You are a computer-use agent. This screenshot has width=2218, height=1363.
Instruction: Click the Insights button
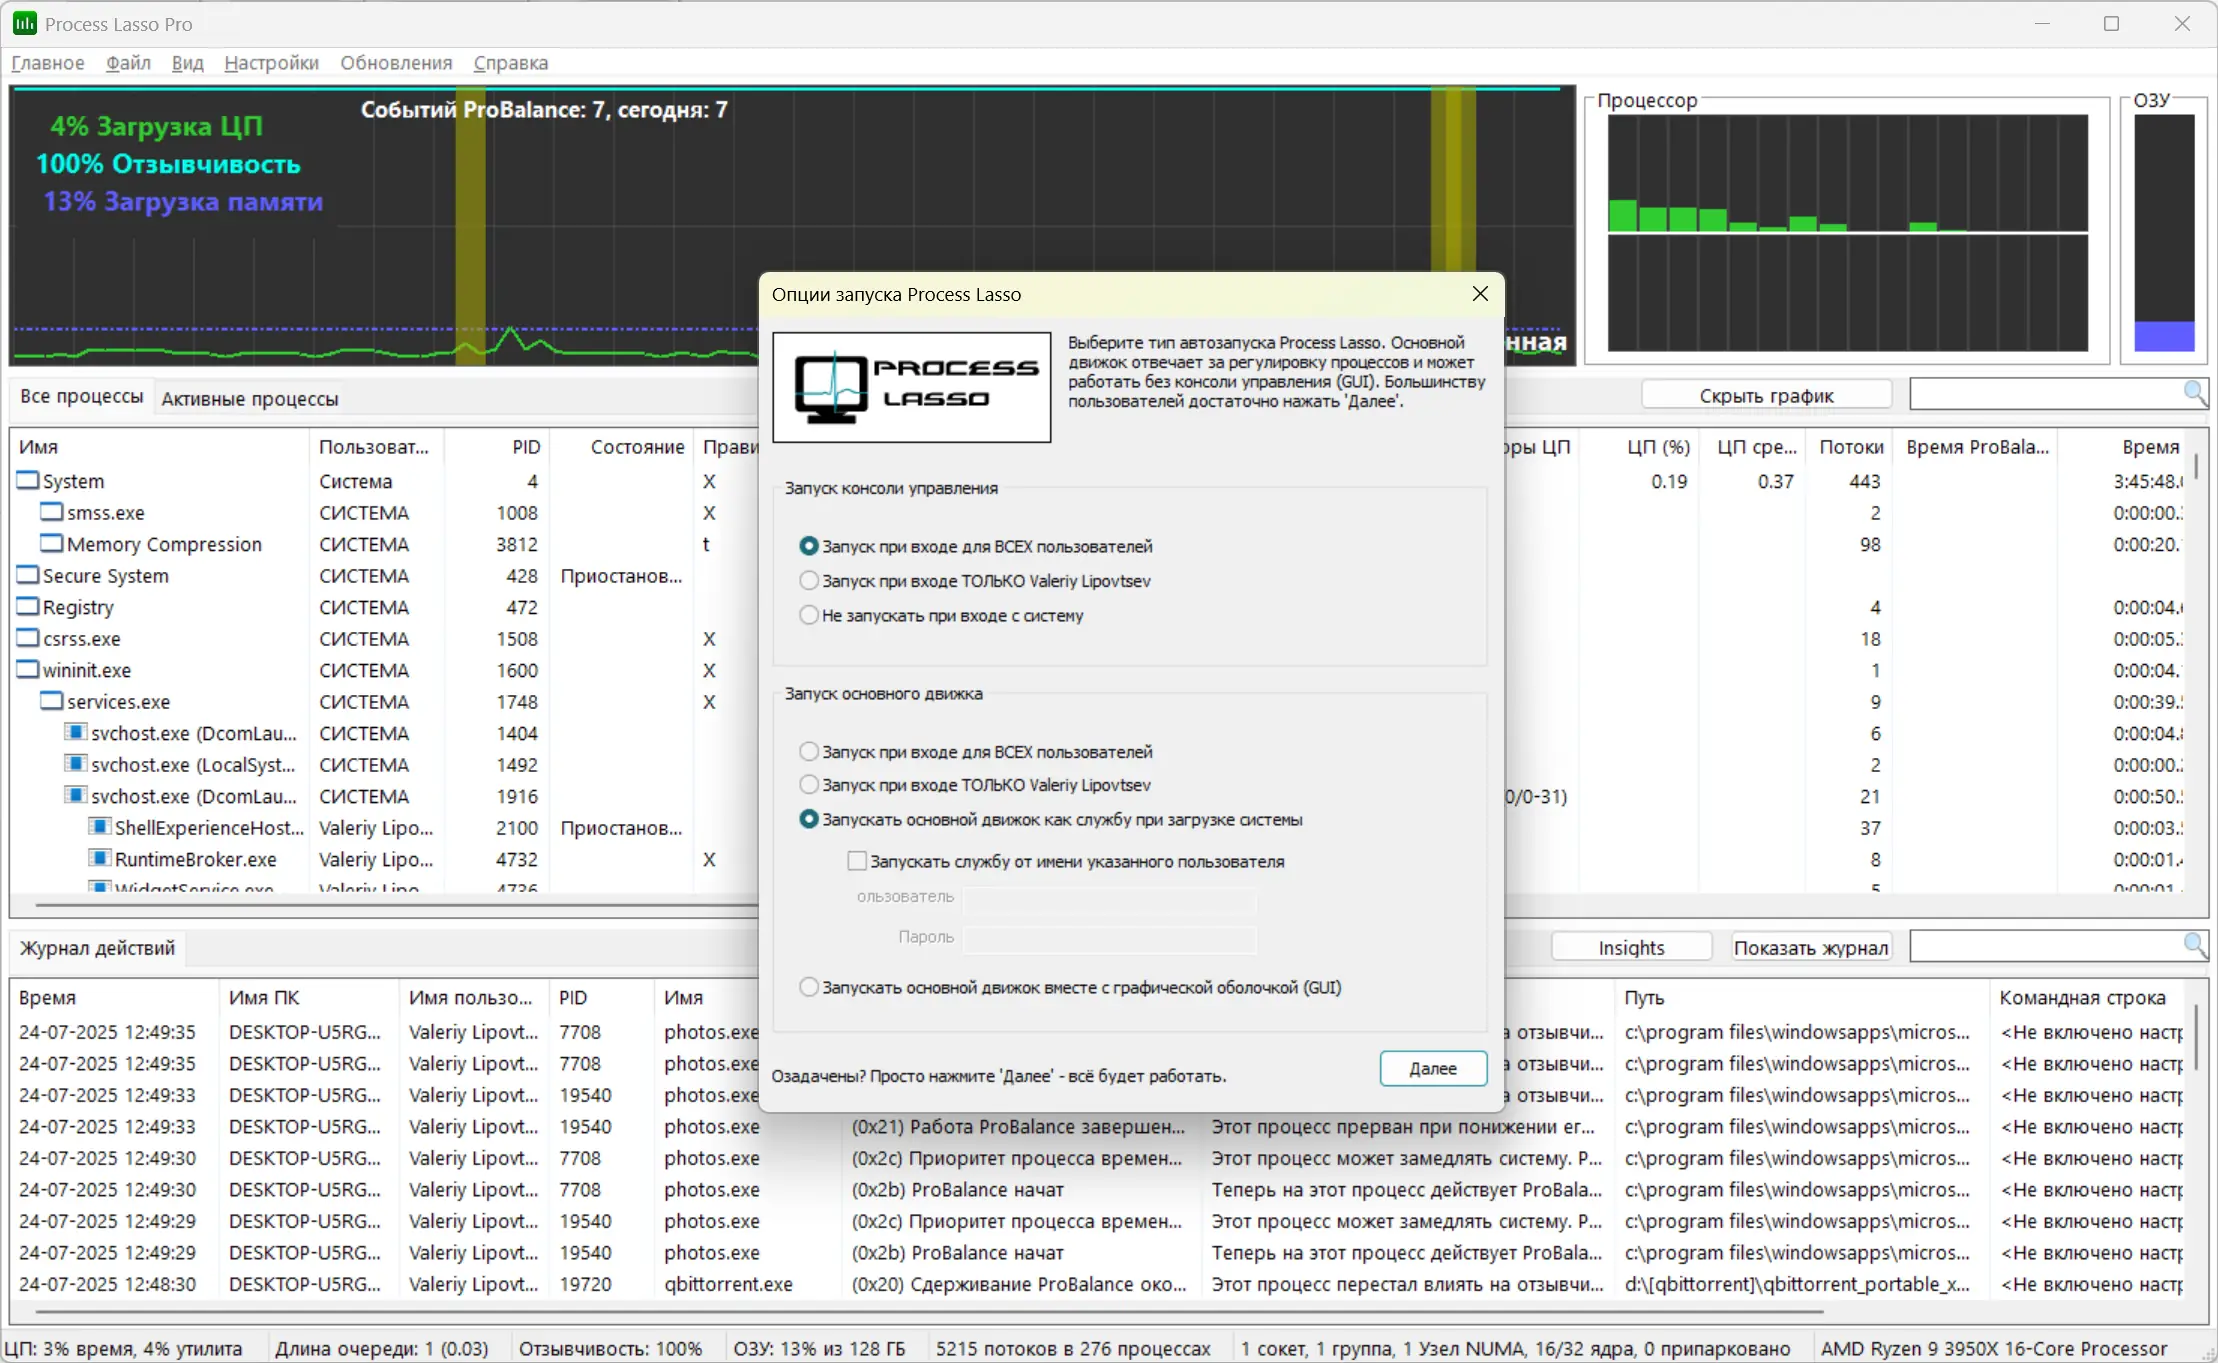coord(1631,947)
